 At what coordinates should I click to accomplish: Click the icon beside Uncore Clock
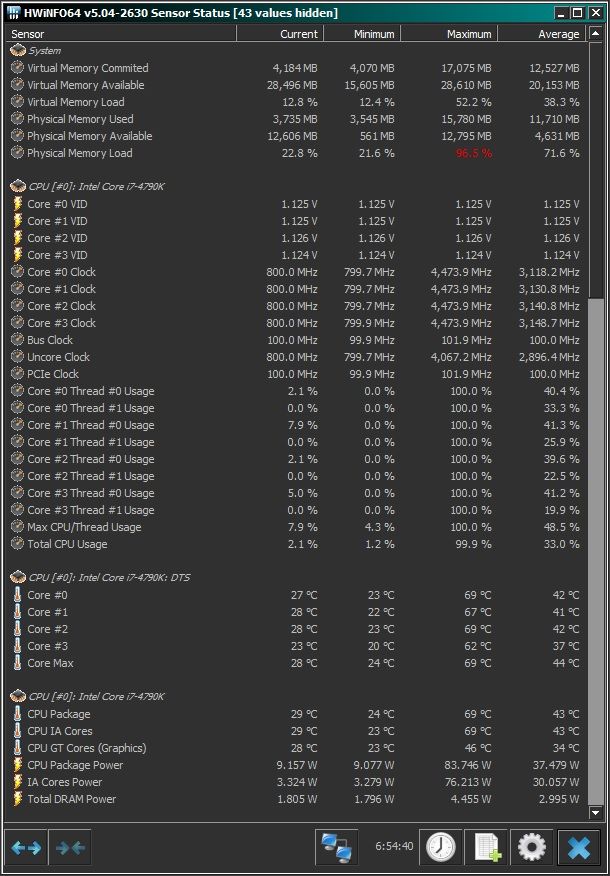pyautogui.click(x=18, y=357)
